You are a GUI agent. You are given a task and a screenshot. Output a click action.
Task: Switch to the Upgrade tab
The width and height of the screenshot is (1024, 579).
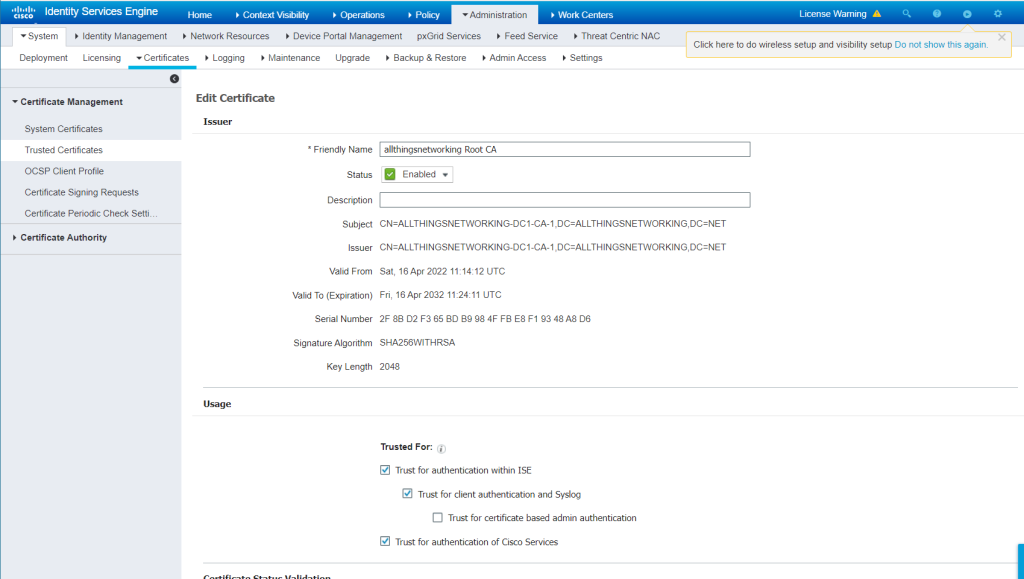click(x=353, y=57)
